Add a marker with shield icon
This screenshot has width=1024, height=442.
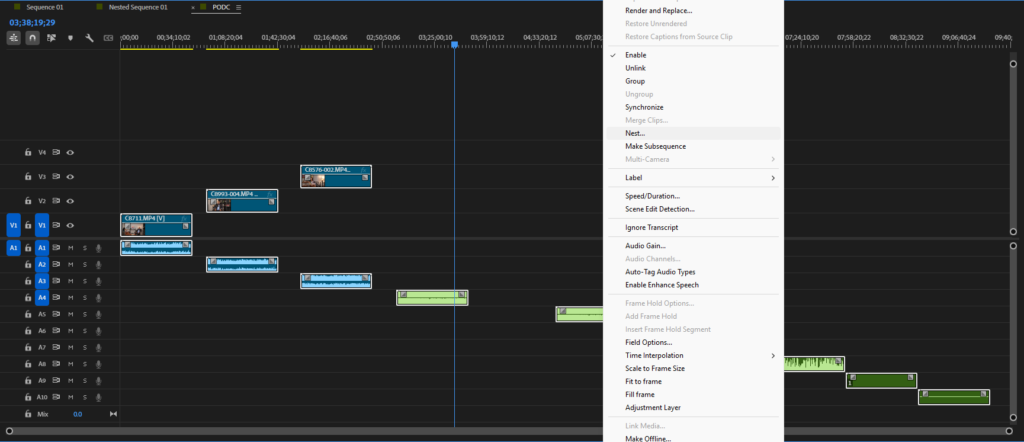click(x=70, y=38)
